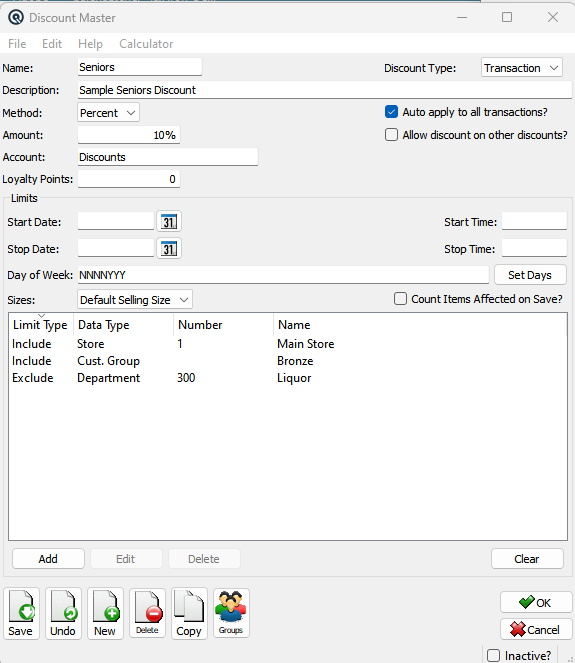
Task: Open the Groups people icon
Action: 231,613
